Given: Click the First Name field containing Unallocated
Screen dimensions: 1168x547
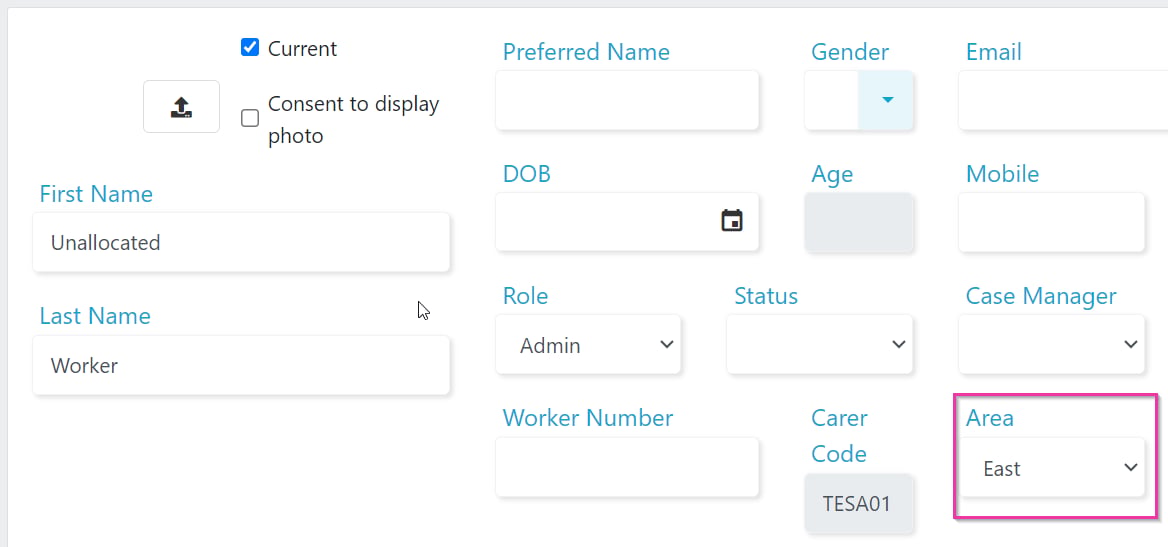Looking at the screenshot, I should pos(241,242).
